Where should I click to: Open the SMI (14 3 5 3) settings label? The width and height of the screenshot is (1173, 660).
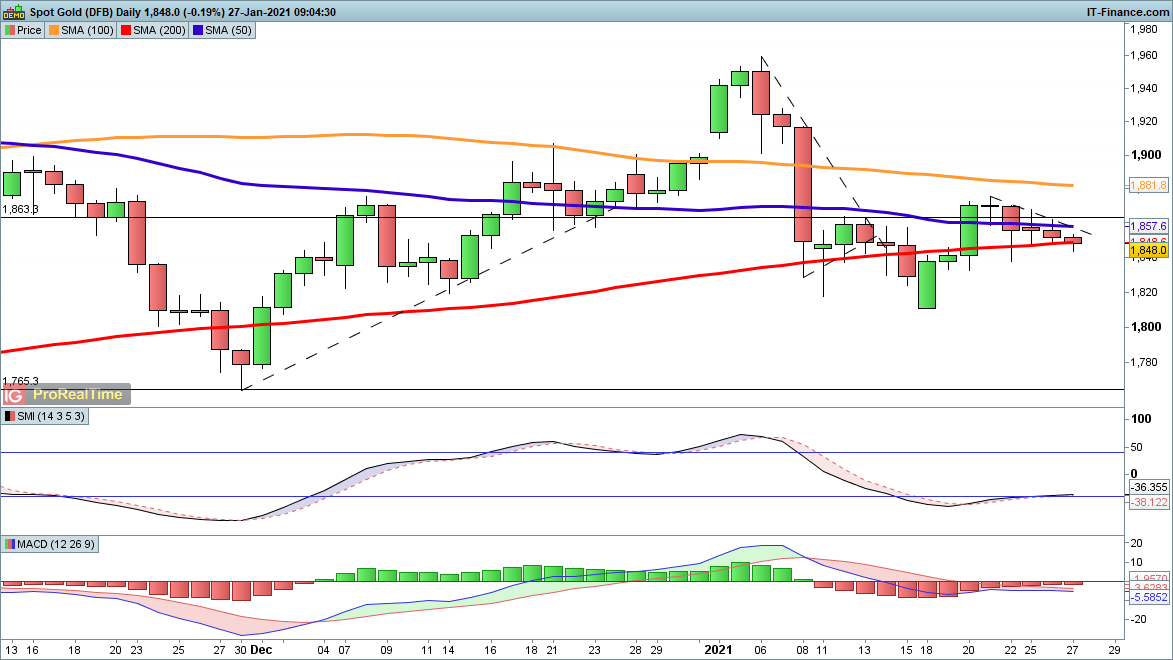(x=52, y=417)
